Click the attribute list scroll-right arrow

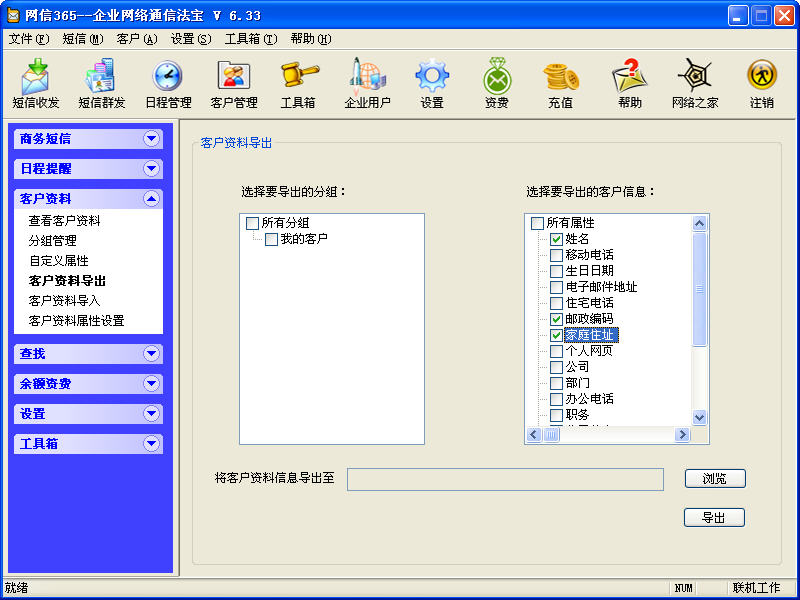(x=682, y=434)
